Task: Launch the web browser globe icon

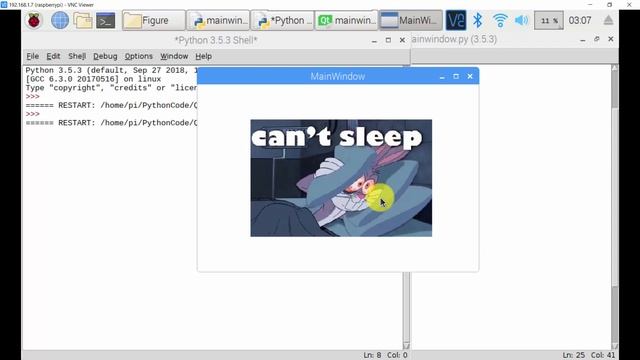Action: pos(60,20)
